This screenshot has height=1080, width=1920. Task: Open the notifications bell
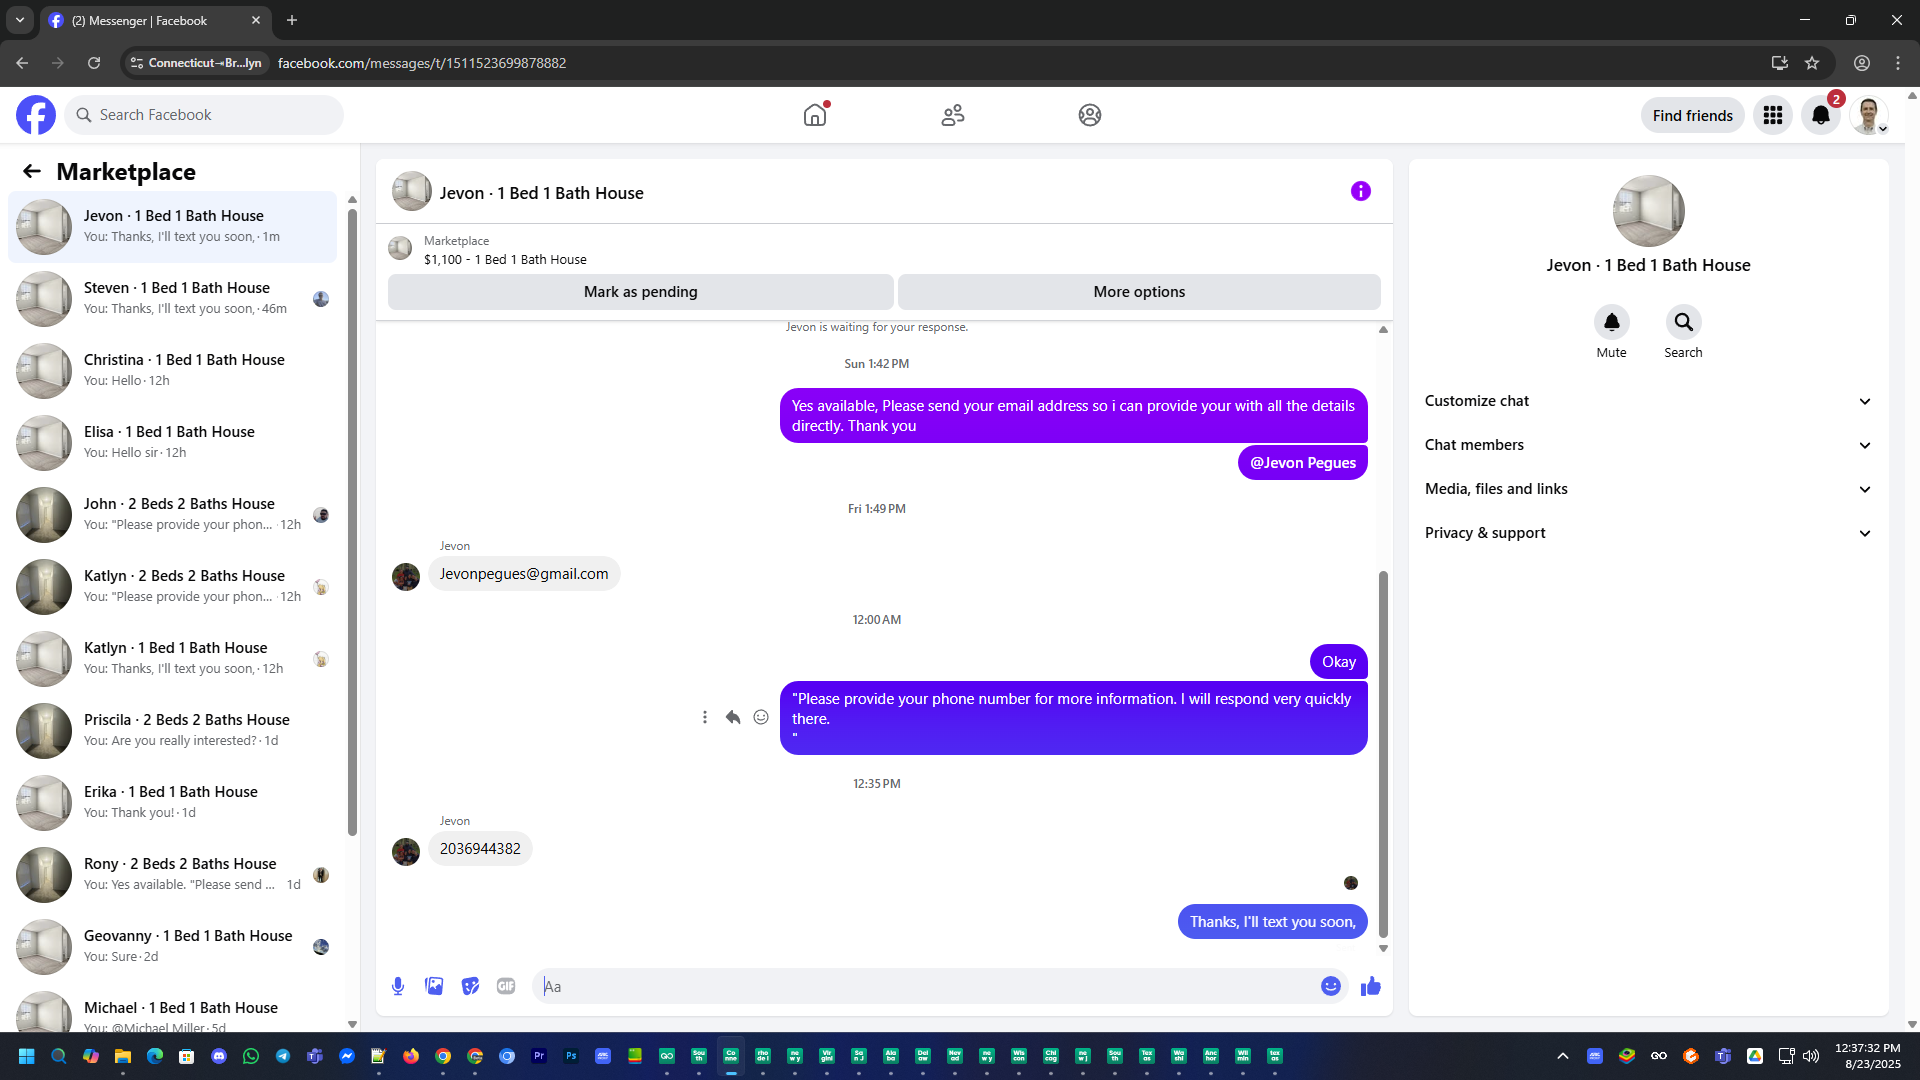tap(1820, 115)
